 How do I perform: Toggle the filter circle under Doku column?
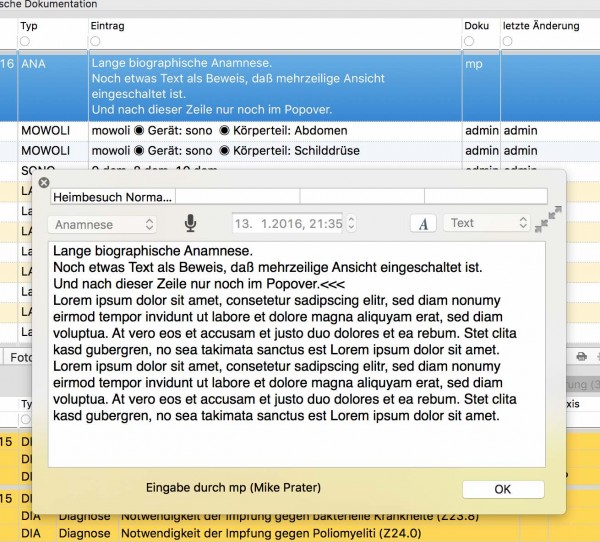[x=469, y=41]
